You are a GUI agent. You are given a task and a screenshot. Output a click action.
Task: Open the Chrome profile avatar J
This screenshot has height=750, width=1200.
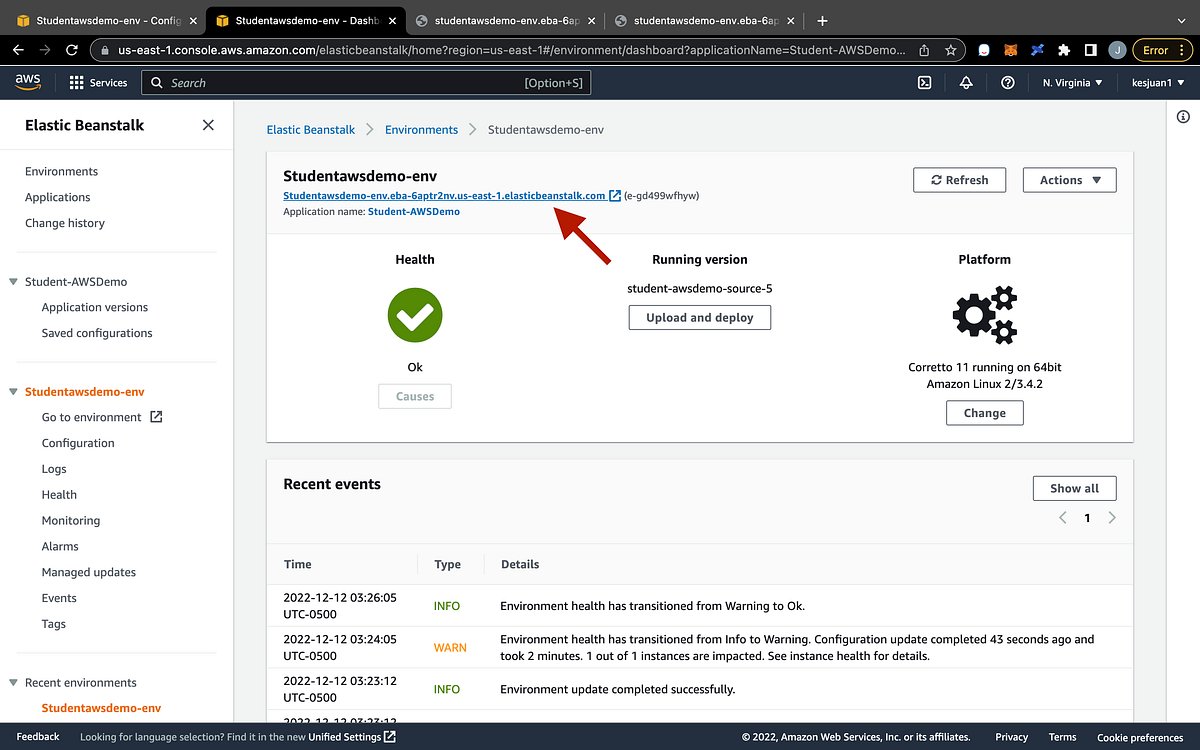[x=1117, y=49]
